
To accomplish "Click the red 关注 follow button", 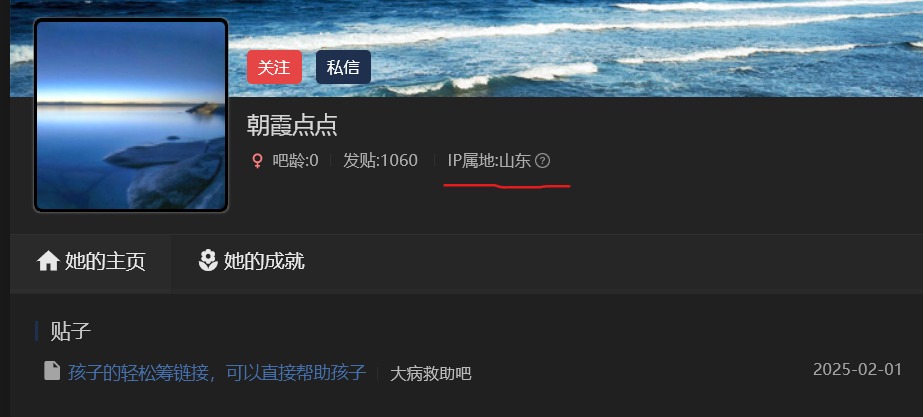I will [x=274, y=67].
